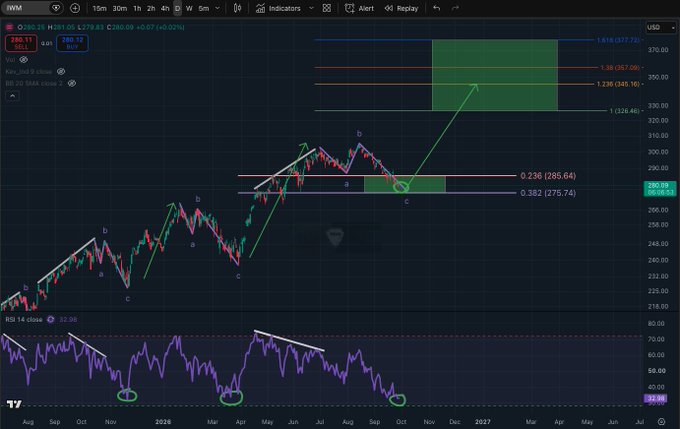Show the hidden Kev_Ind 9 close indicator
This screenshot has height=429, width=680.
click(x=61, y=71)
